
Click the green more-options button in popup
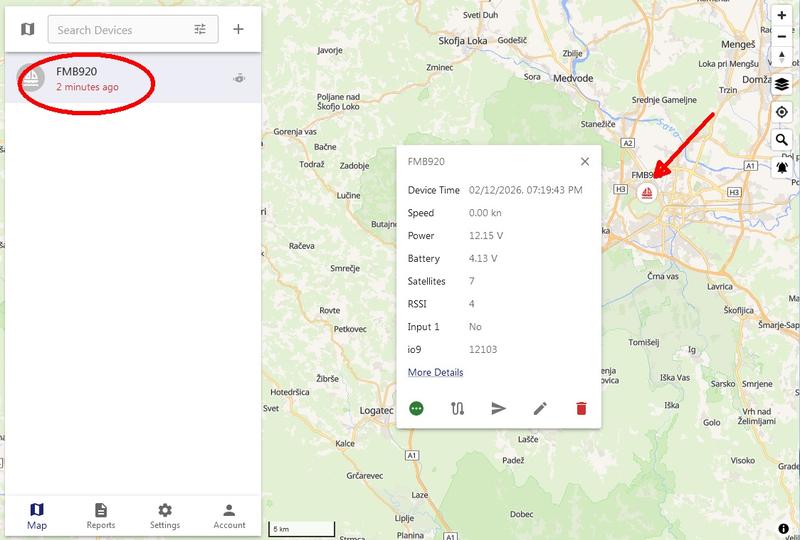[416, 408]
